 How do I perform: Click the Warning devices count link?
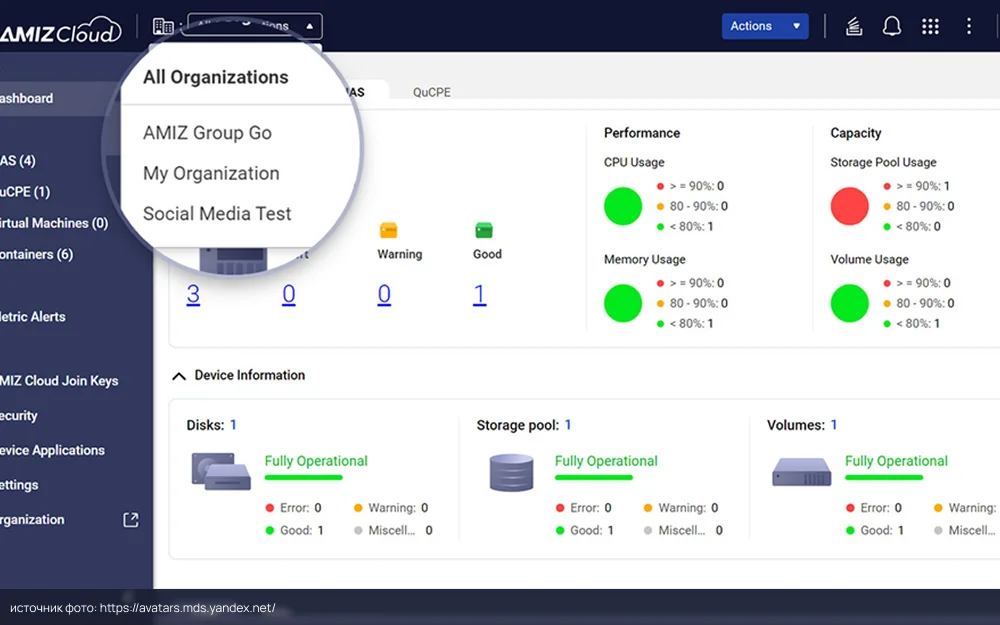[x=384, y=294]
